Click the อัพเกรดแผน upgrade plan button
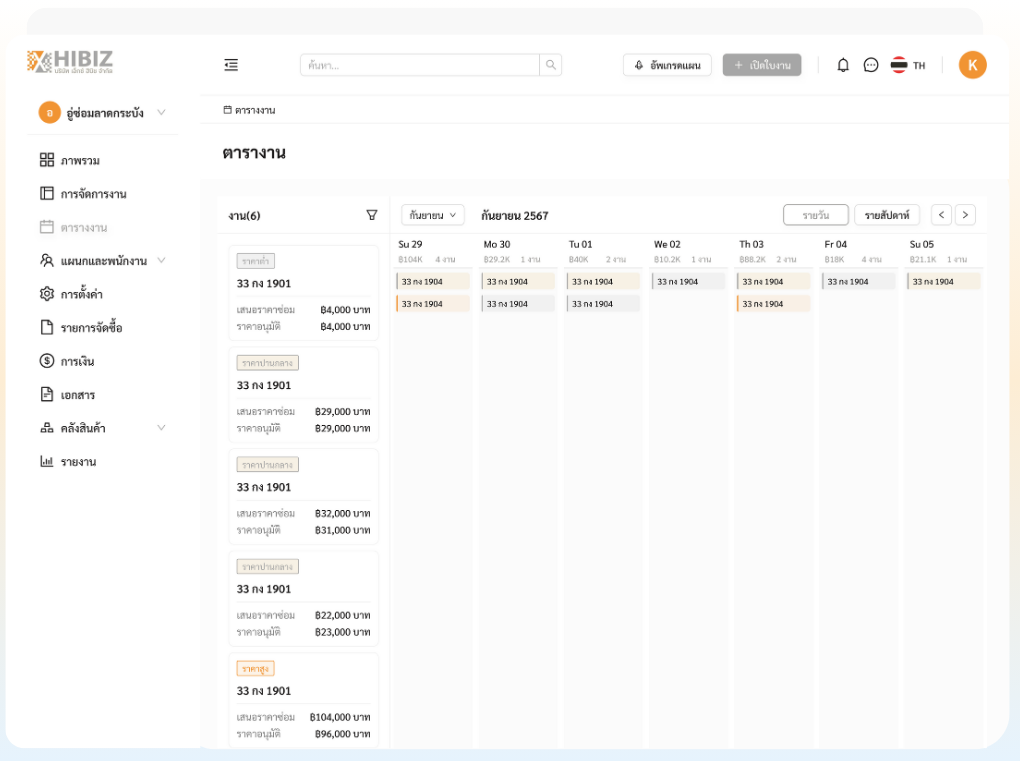1020x761 pixels. (x=667, y=65)
